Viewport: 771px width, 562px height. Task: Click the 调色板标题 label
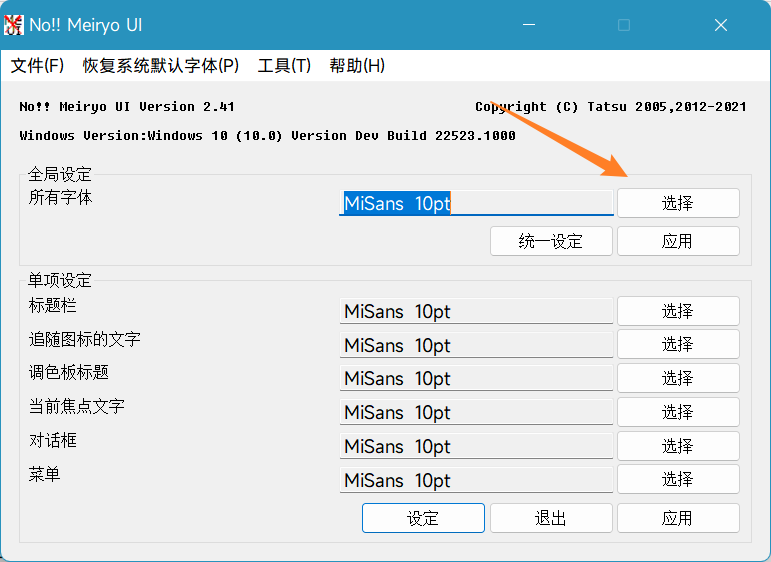tap(68, 373)
